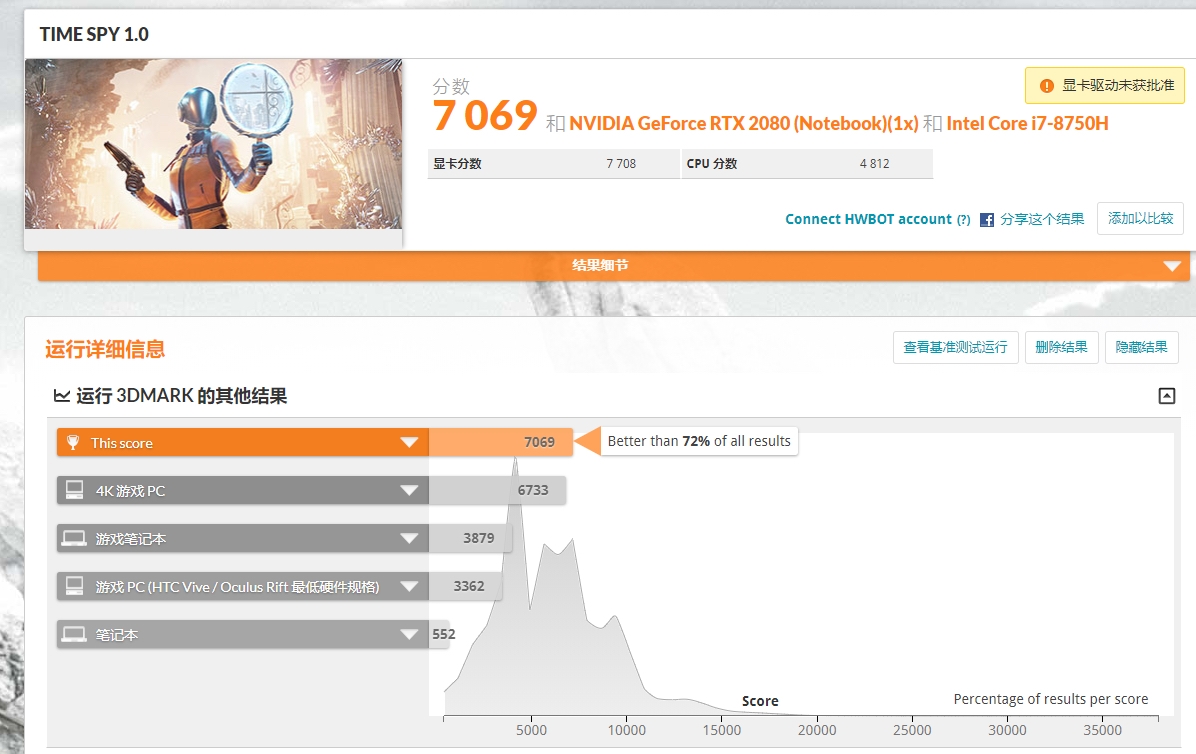The image size is (1196, 754).
Task: Click the overall score 7 069
Action: coord(485,116)
